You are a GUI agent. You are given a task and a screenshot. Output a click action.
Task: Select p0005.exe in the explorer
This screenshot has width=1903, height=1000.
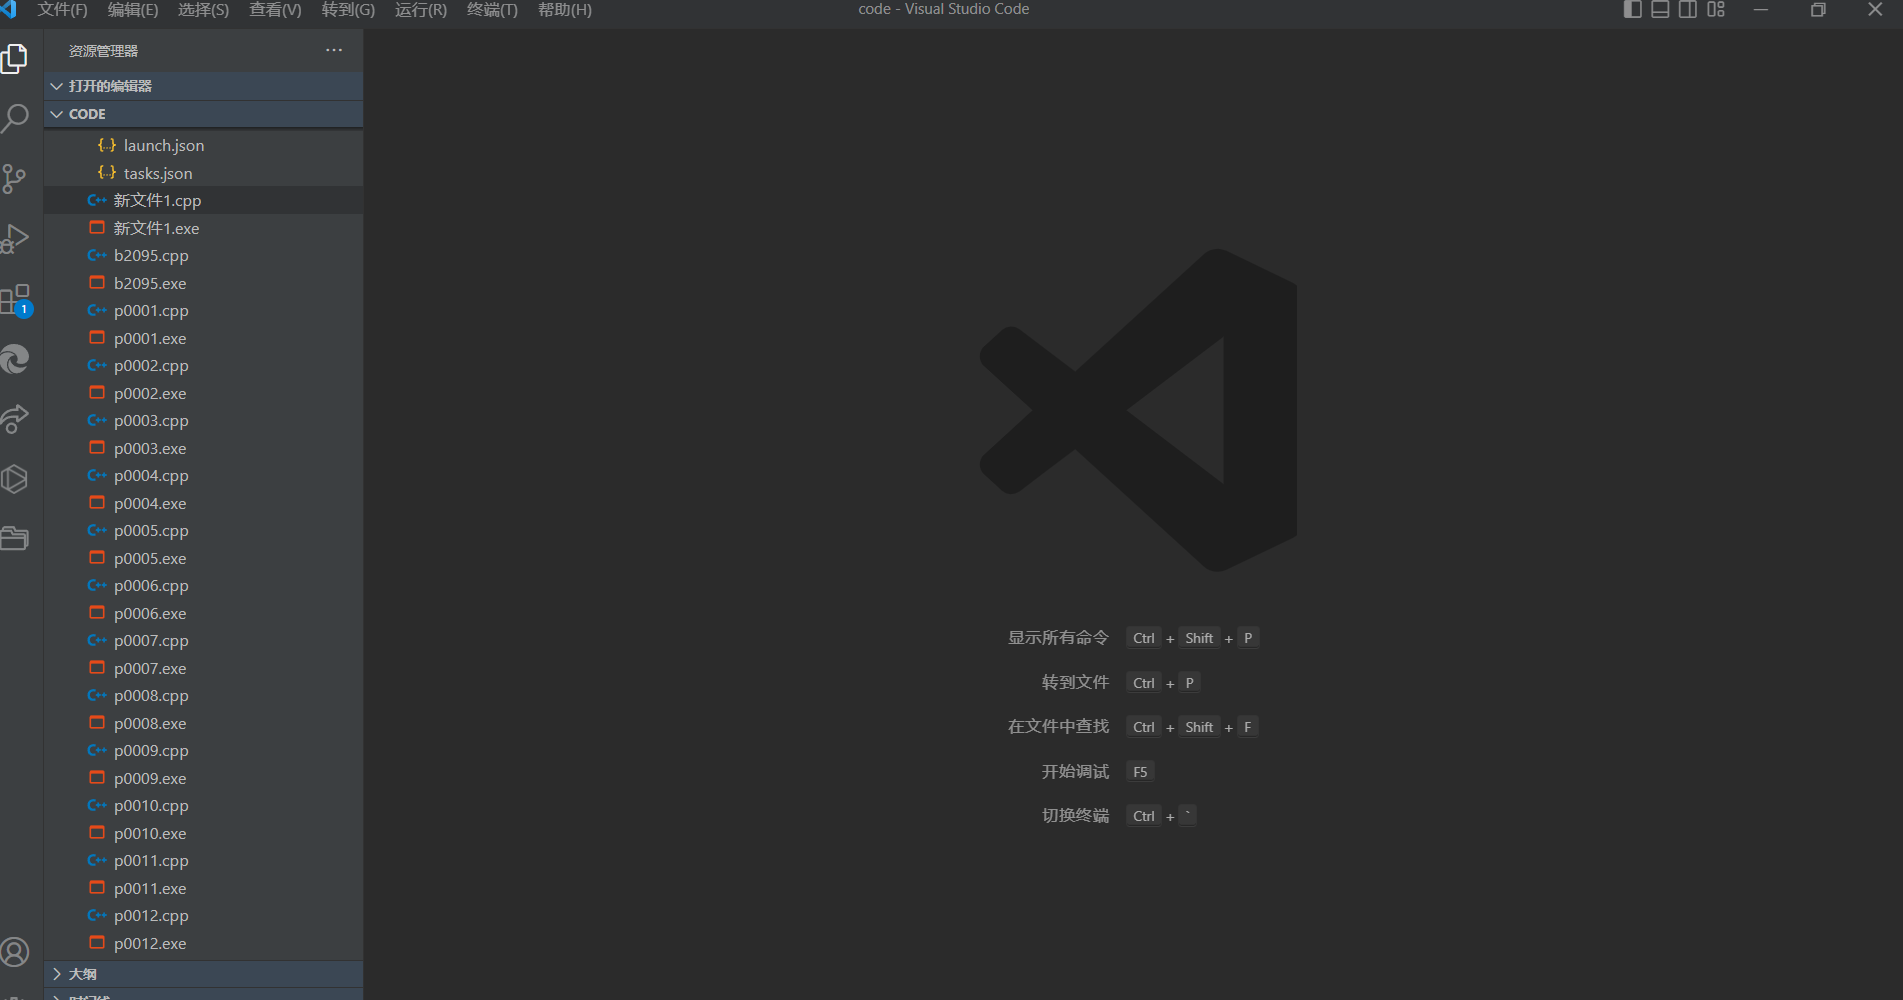click(204, 558)
